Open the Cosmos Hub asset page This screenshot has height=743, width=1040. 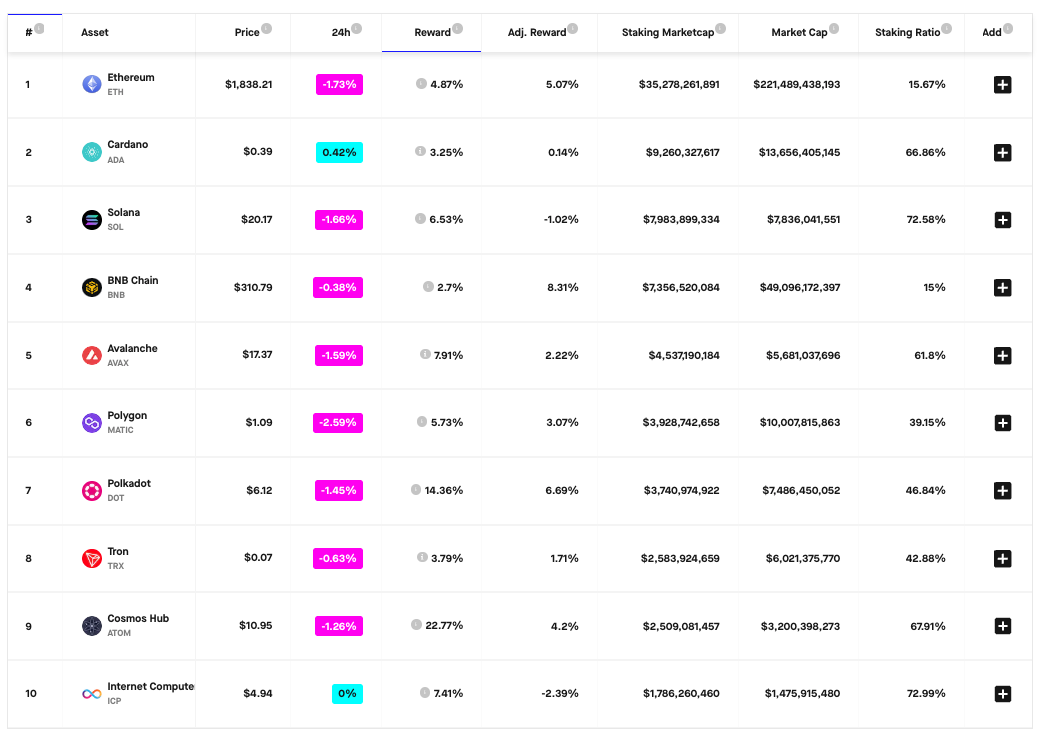(138, 619)
